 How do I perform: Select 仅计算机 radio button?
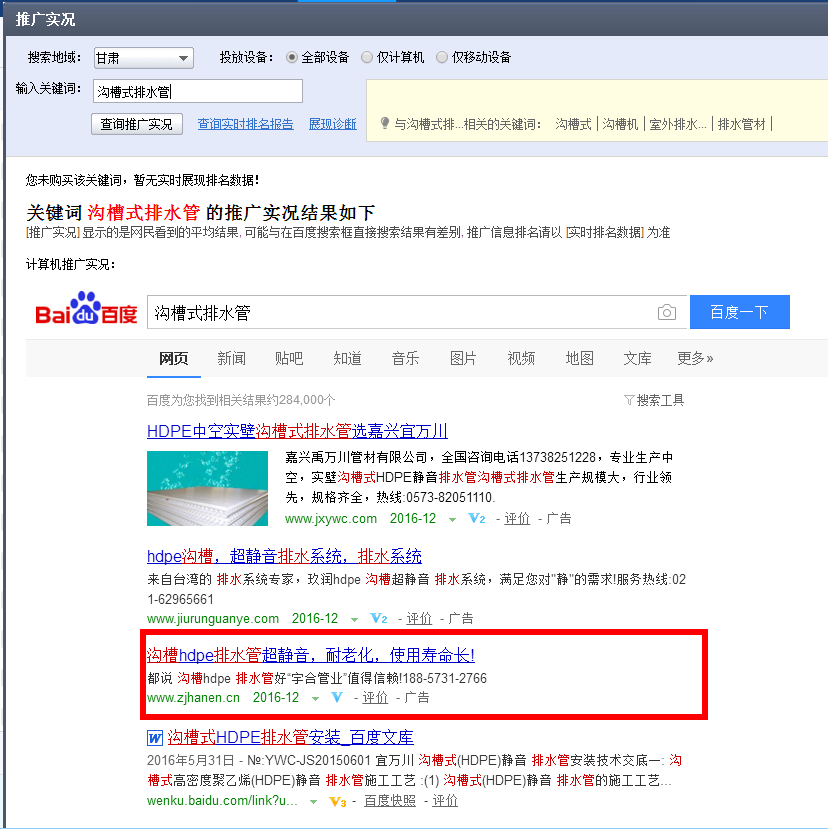click(x=366, y=57)
